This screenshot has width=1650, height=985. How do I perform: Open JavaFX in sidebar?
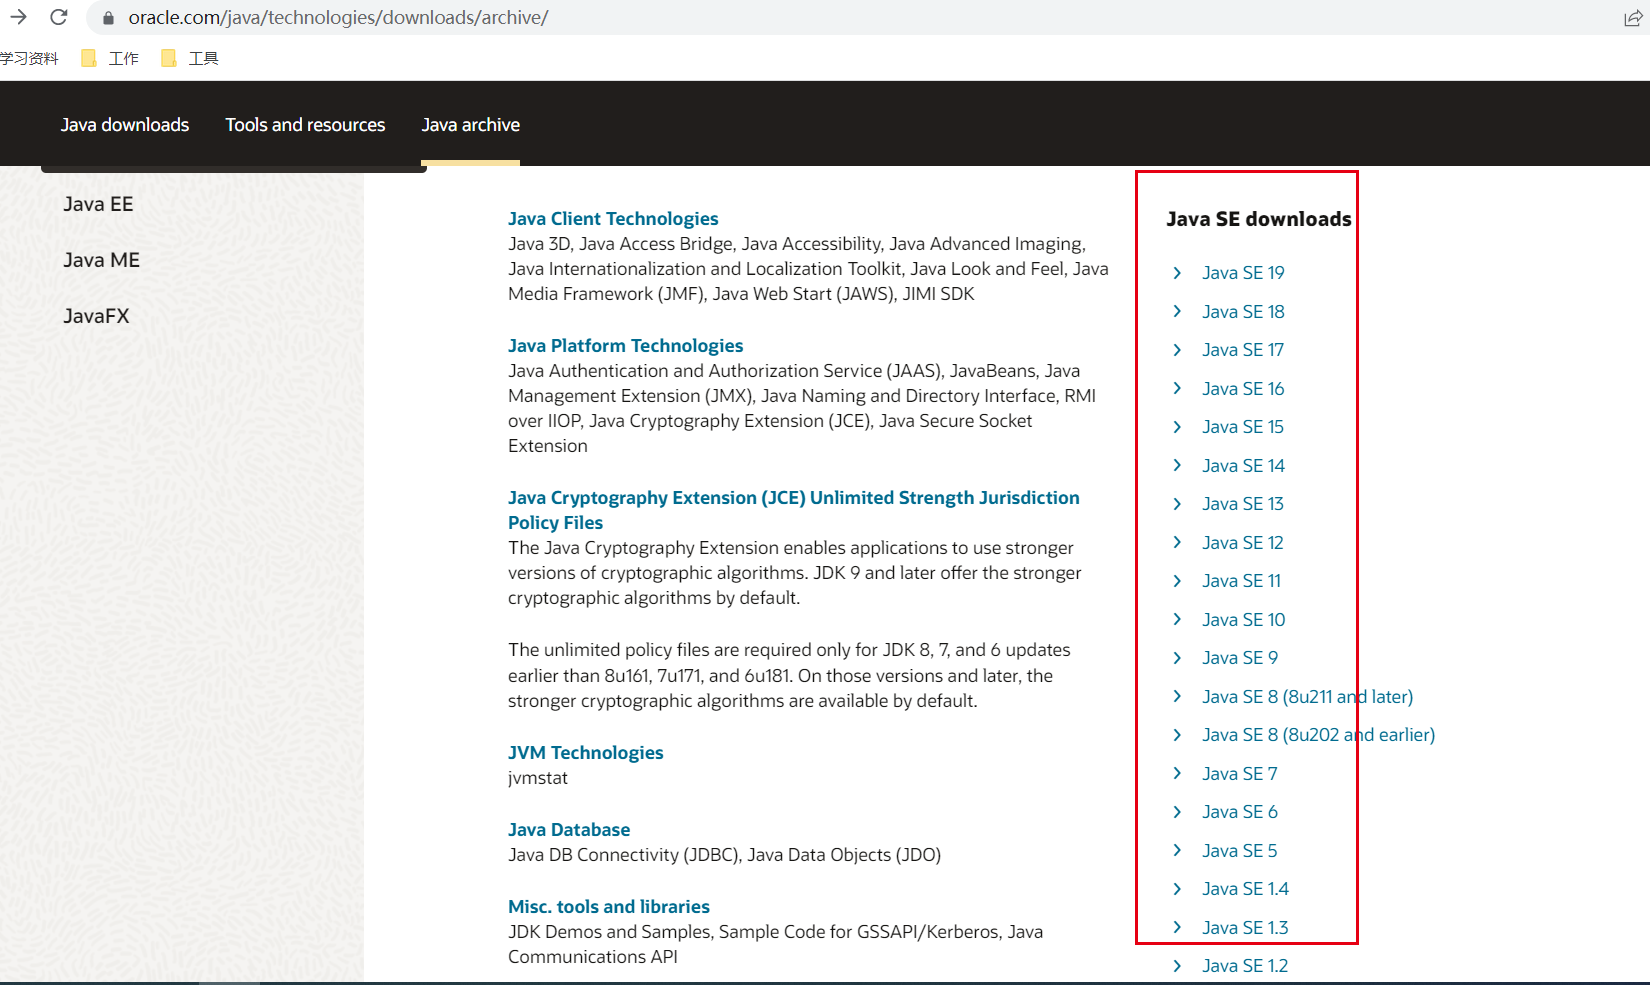(x=96, y=316)
